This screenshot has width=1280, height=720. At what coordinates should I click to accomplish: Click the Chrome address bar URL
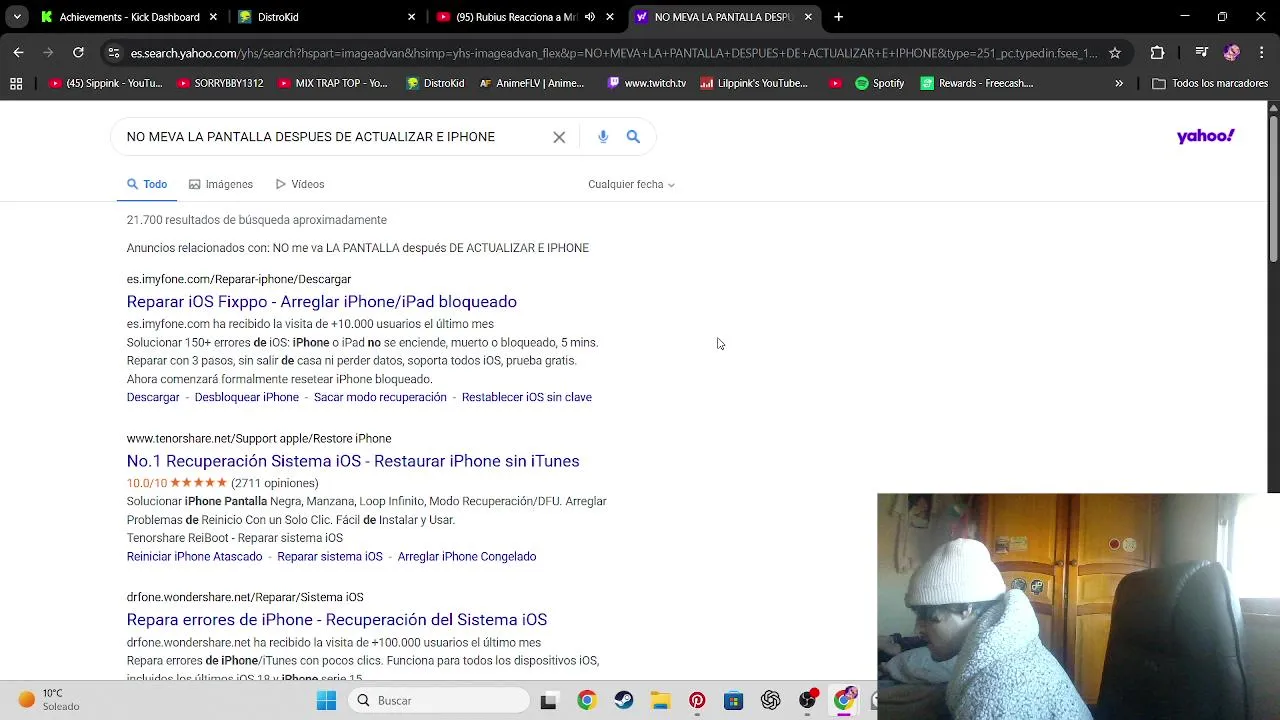(x=612, y=53)
